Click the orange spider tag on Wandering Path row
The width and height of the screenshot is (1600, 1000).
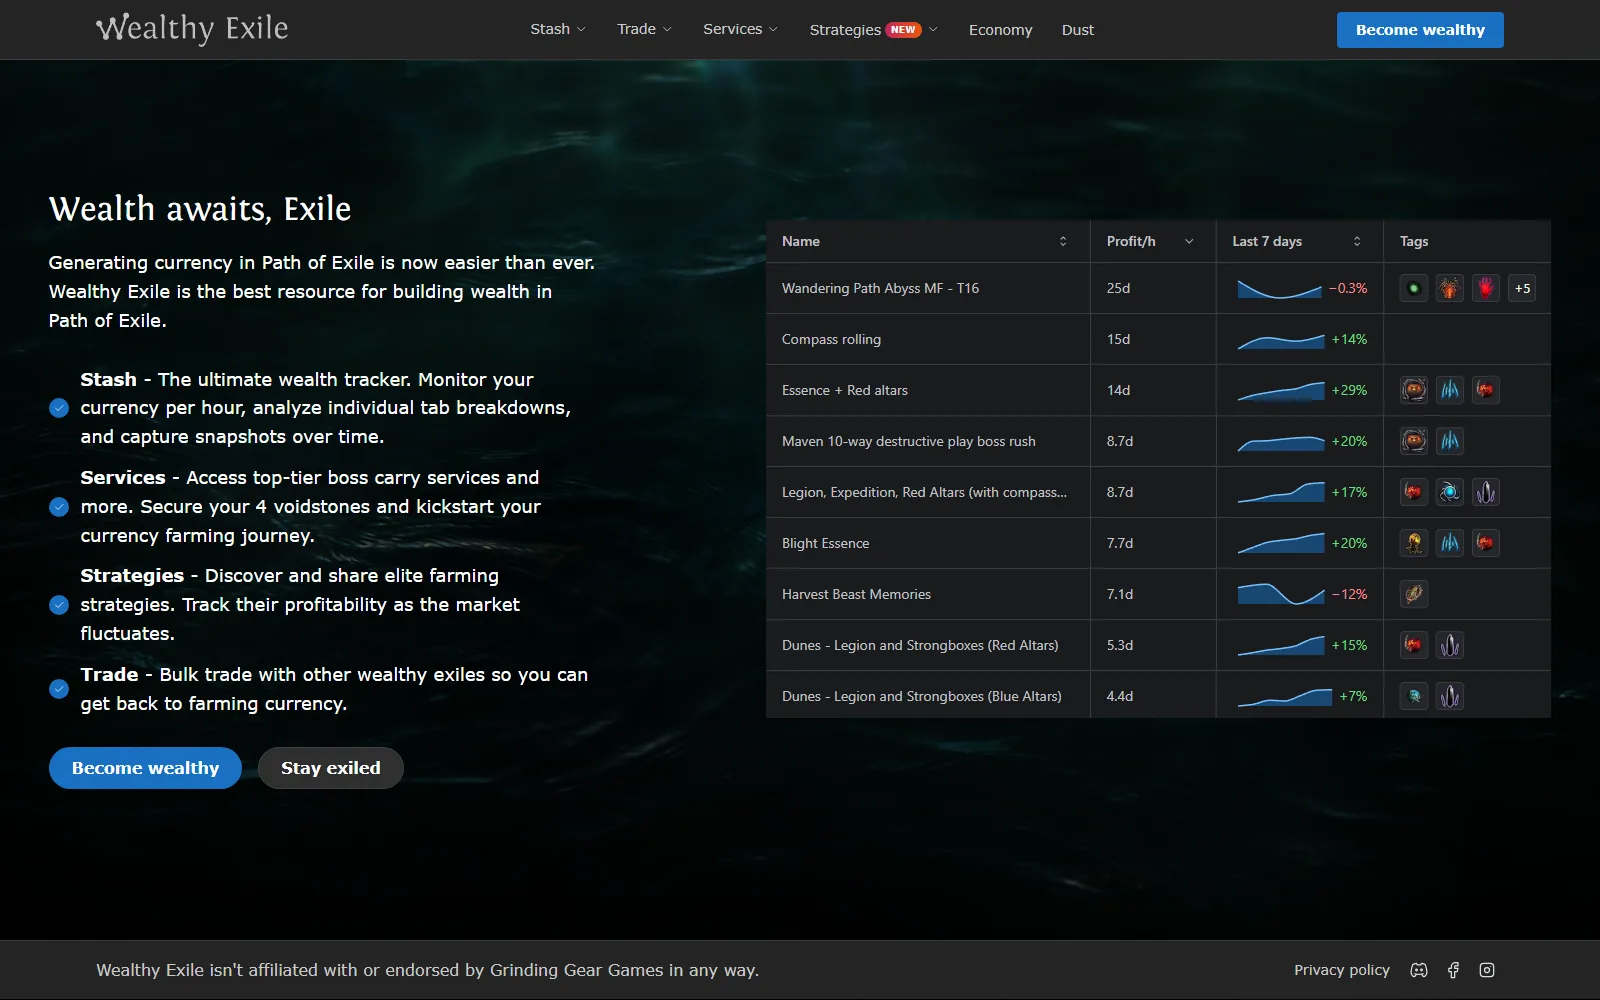(1450, 289)
